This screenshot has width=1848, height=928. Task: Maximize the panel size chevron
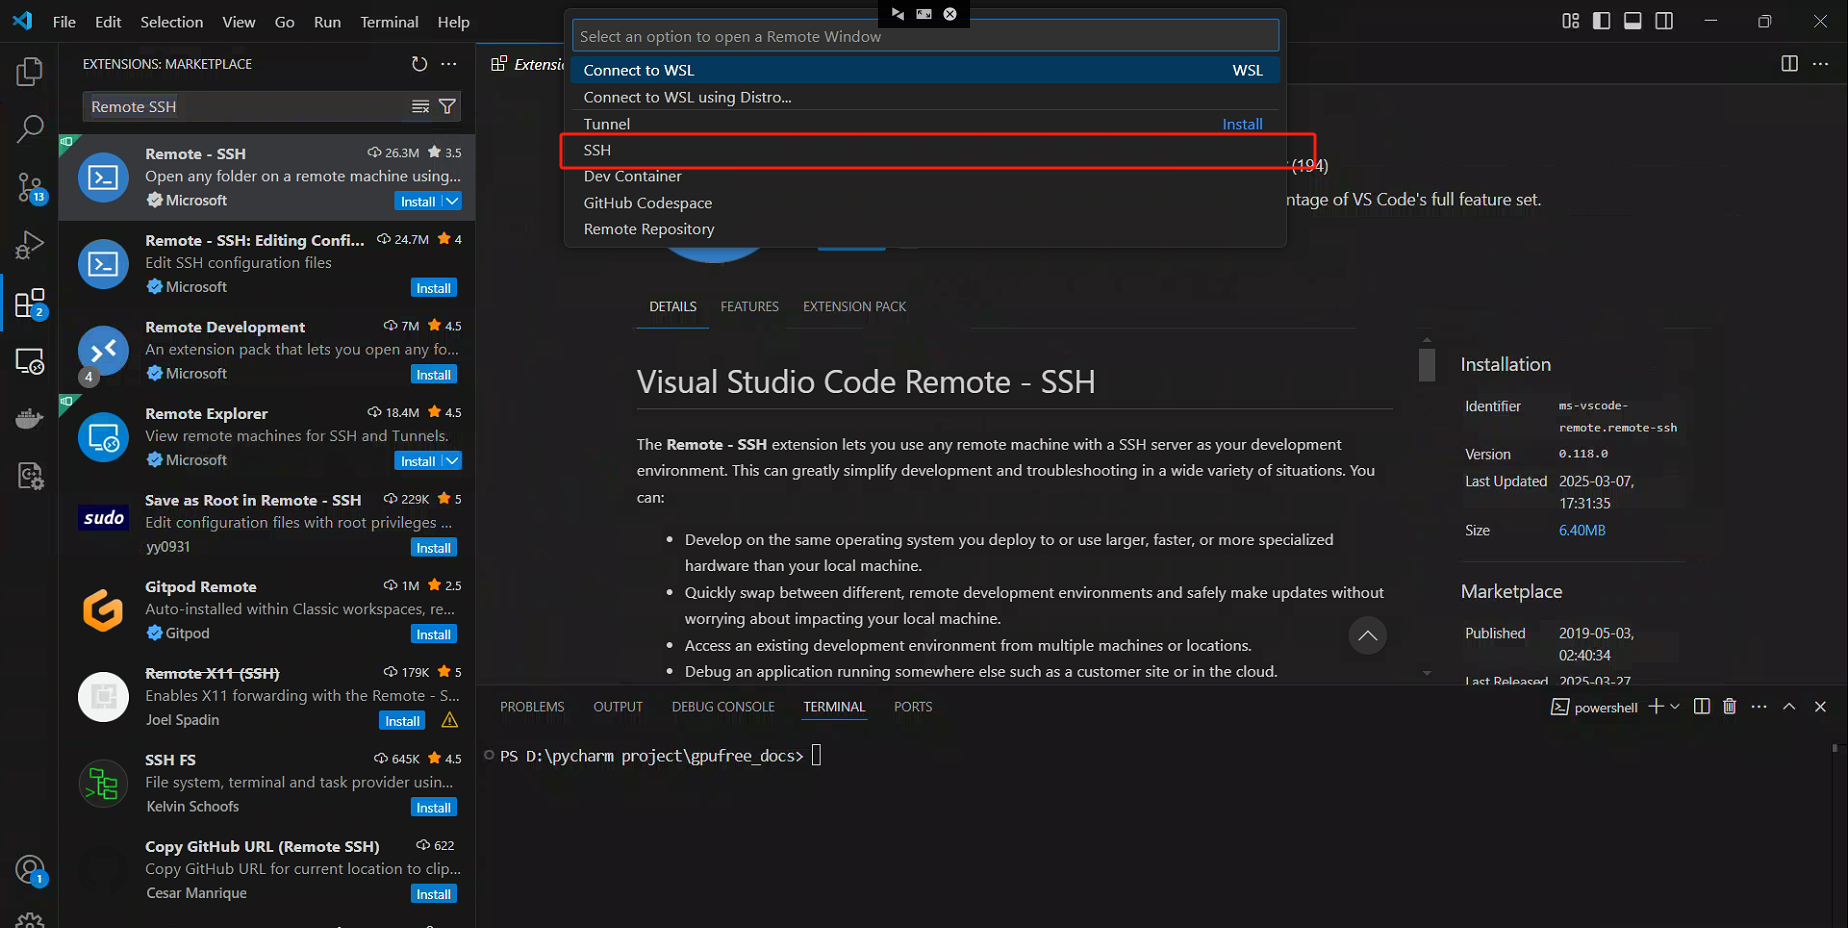(1789, 707)
